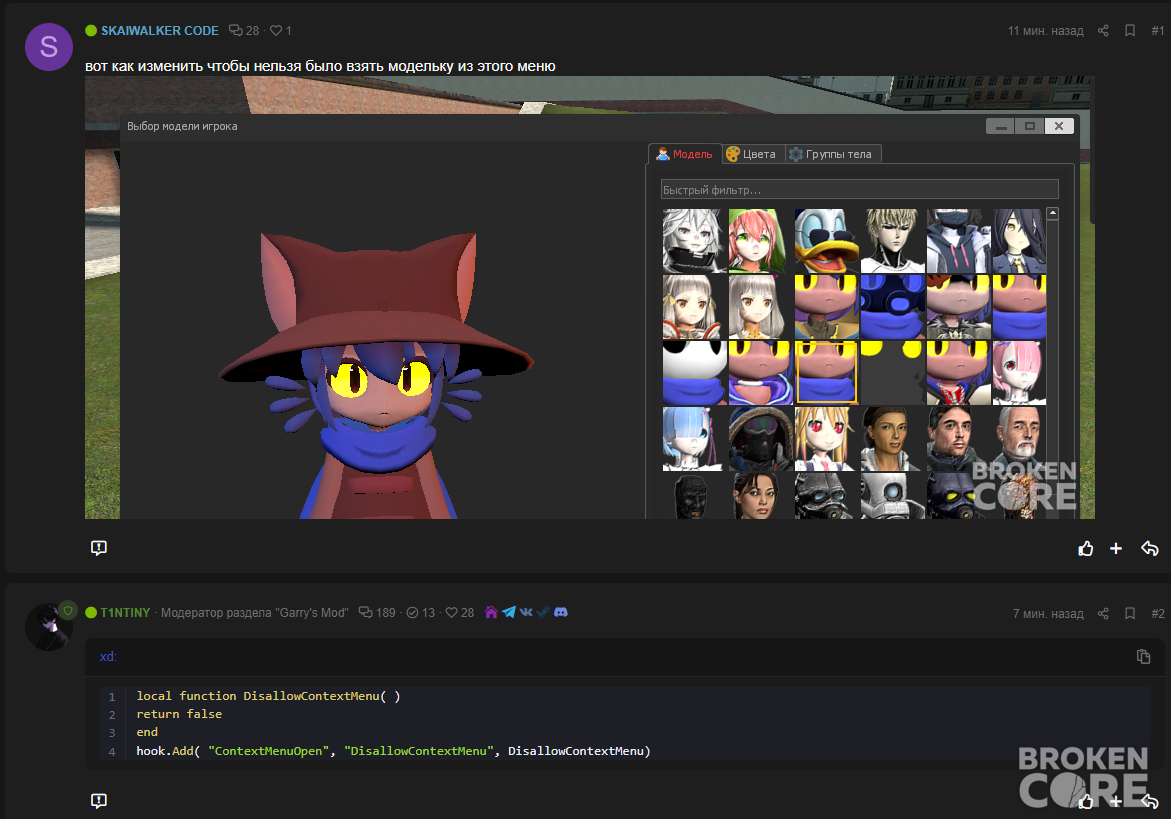The image size is (1171, 819).
Task: Open T1NTINY's Discord profile icon
Action: tap(561, 612)
